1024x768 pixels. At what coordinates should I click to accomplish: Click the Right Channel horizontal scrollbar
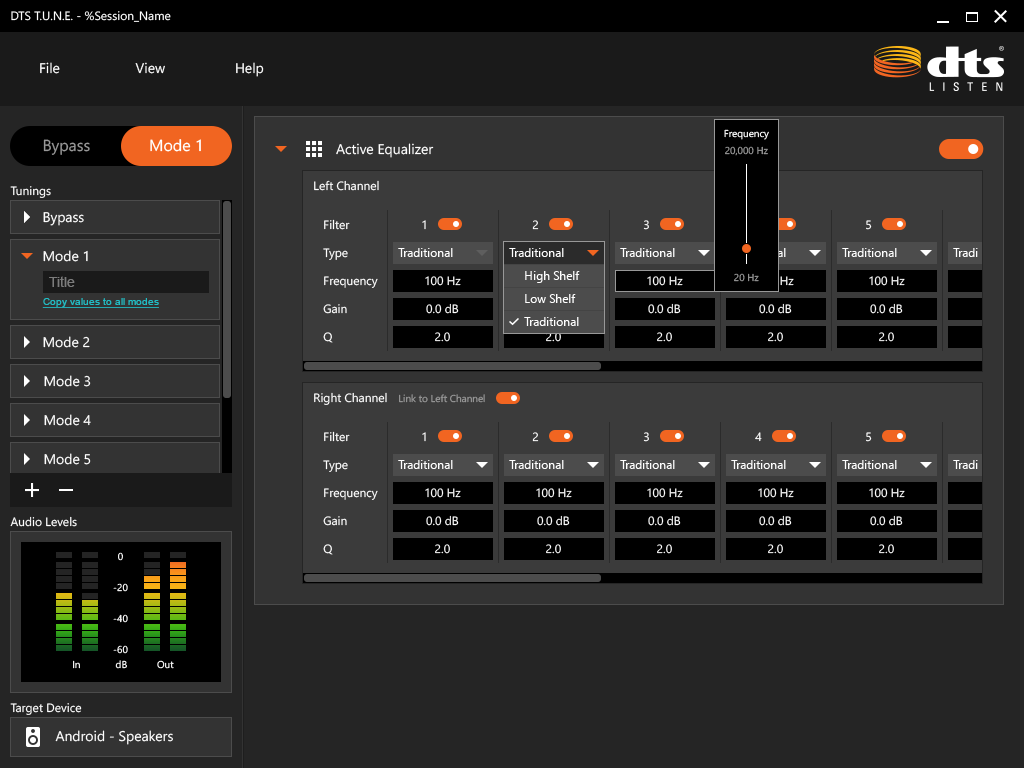point(452,577)
